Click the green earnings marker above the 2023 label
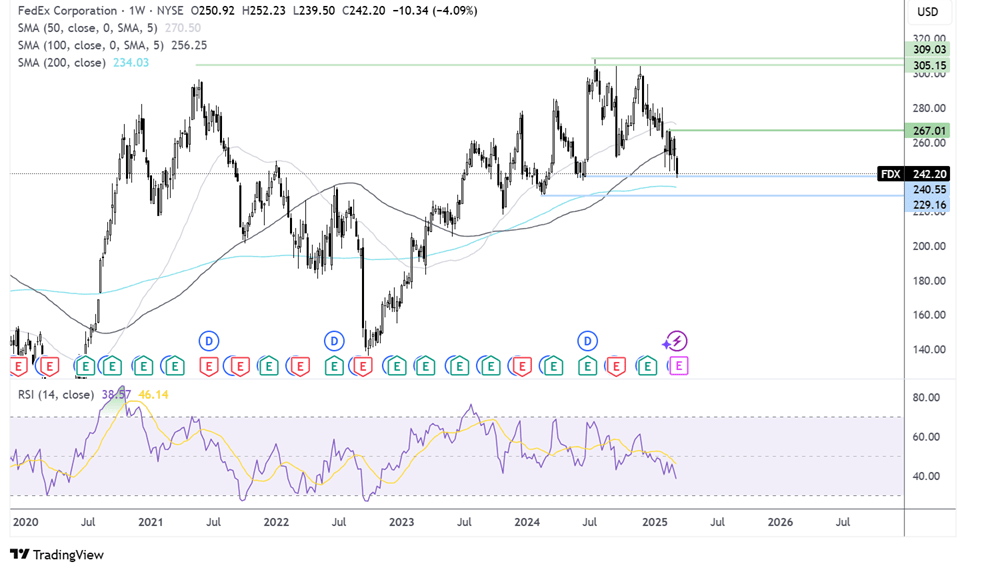This screenshot has width=984, height=572. tap(396, 365)
